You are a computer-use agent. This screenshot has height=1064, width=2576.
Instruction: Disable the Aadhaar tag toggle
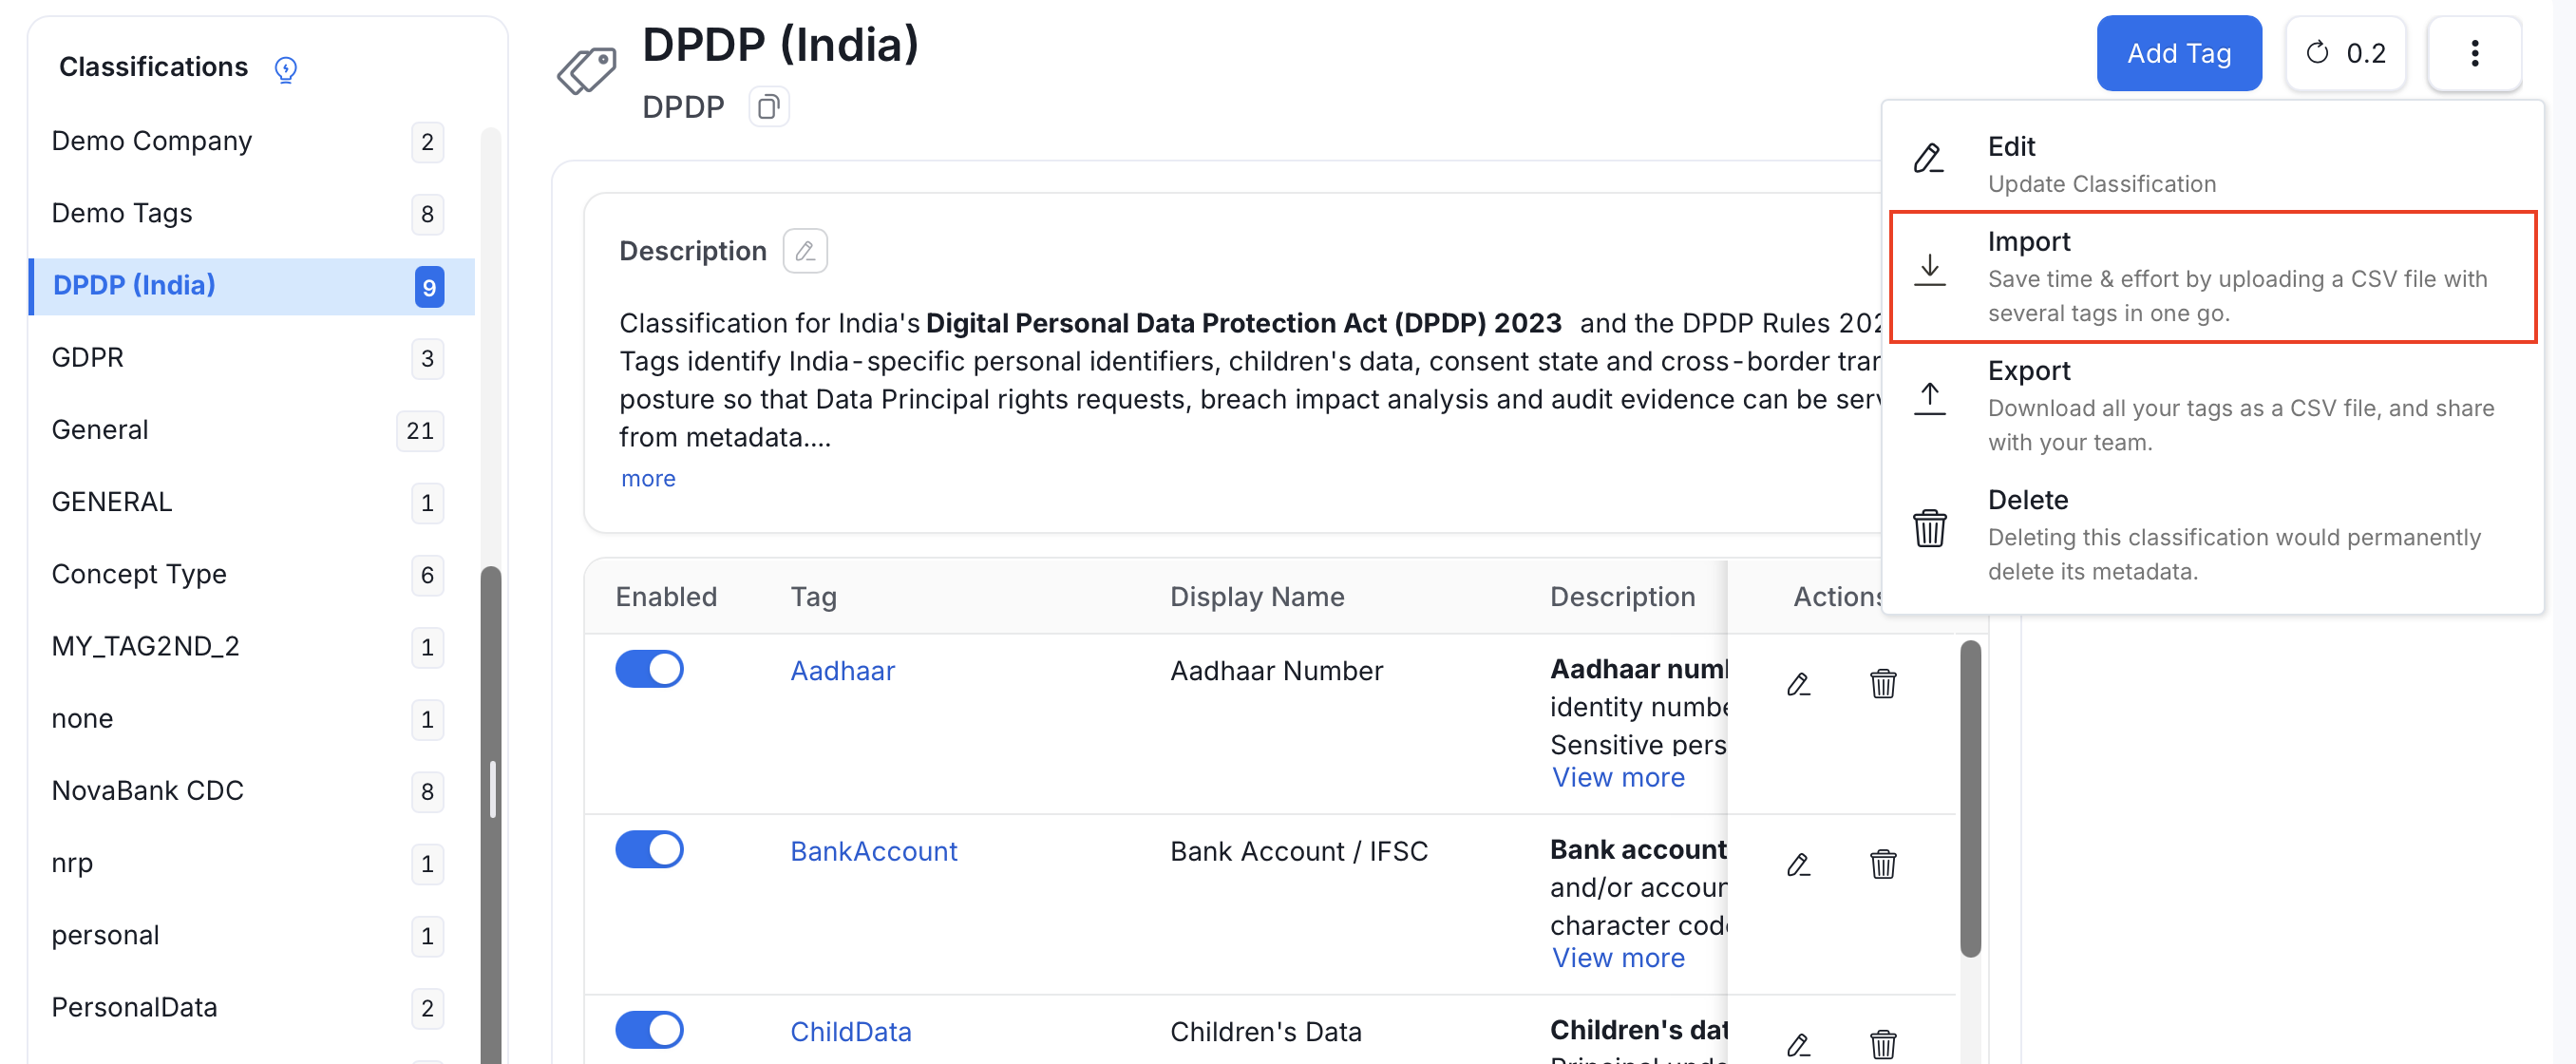pyautogui.click(x=649, y=669)
